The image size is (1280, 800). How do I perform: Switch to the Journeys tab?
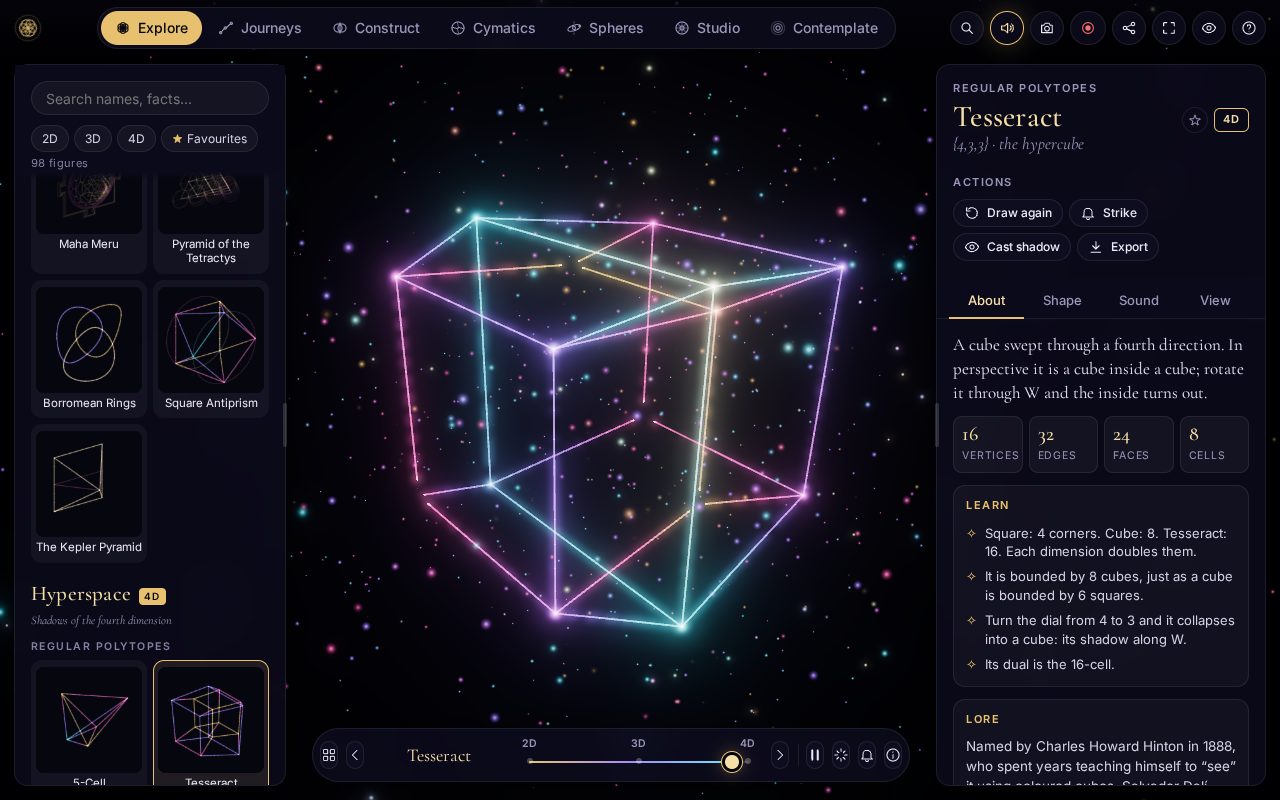pyautogui.click(x=260, y=28)
